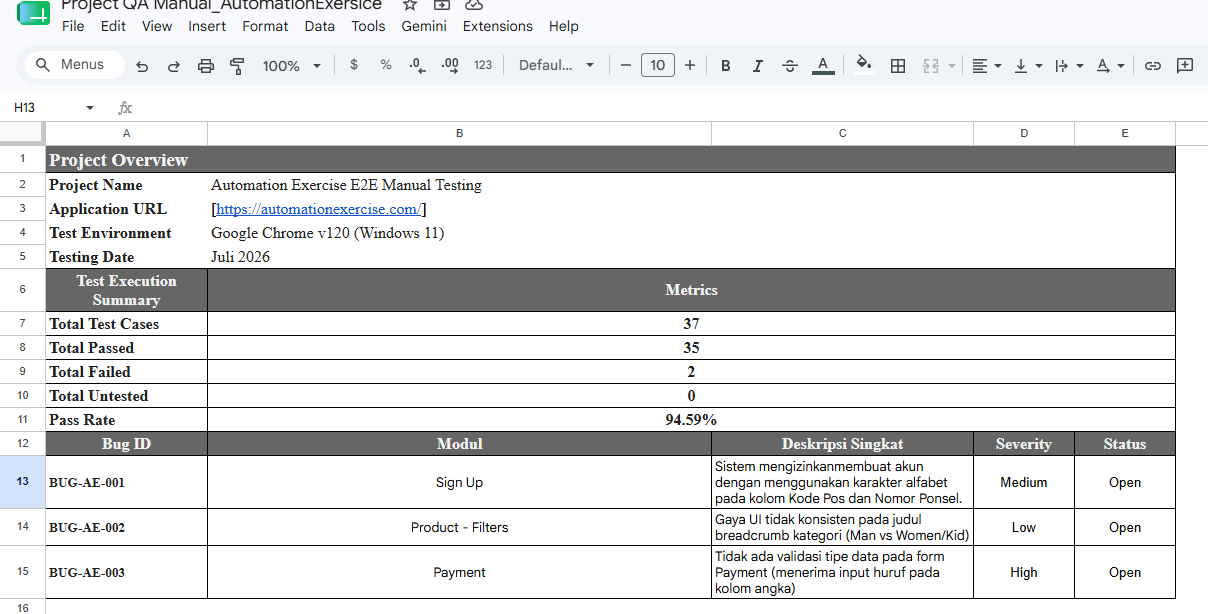Open the Format menu
The height and width of the screenshot is (614, 1208).
tap(265, 26)
